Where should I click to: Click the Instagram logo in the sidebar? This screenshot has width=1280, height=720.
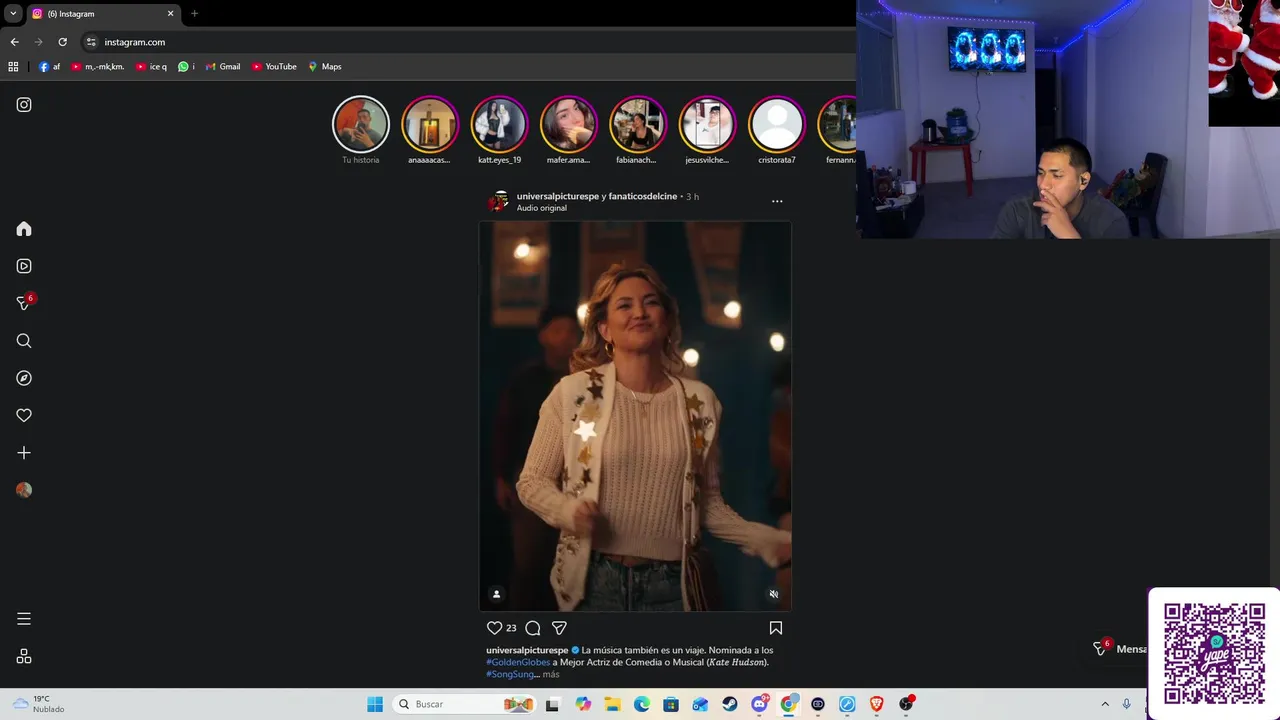24,104
